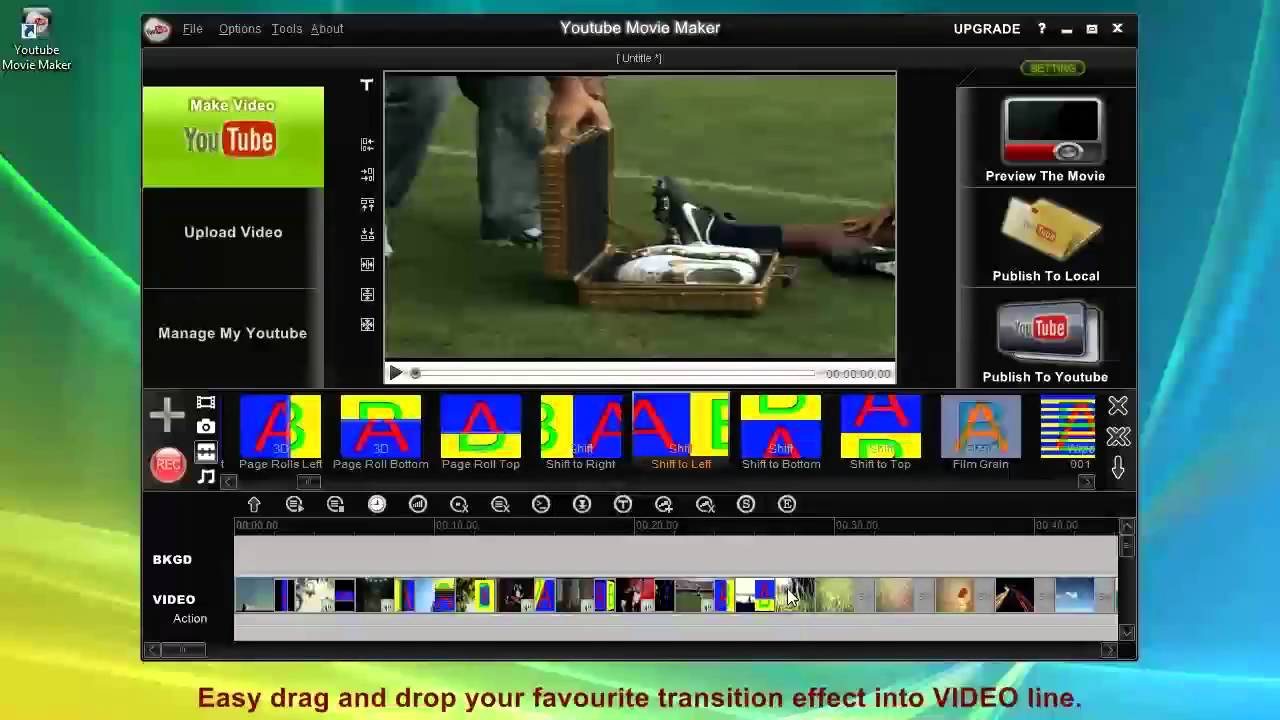Select the Shift to Left transition
The height and width of the screenshot is (720, 1280).
(681, 433)
